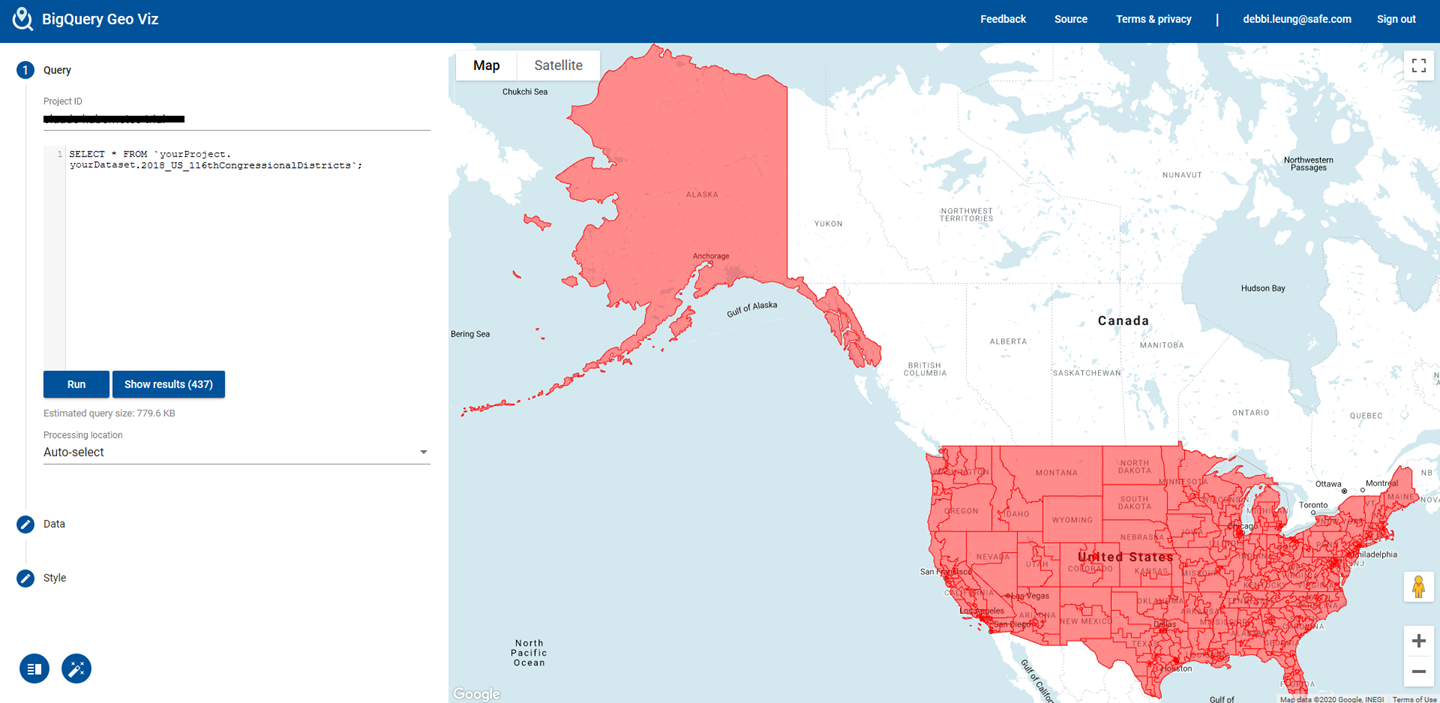Click the Data step pencil icon
The height and width of the screenshot is (703, 1440).
25,524
